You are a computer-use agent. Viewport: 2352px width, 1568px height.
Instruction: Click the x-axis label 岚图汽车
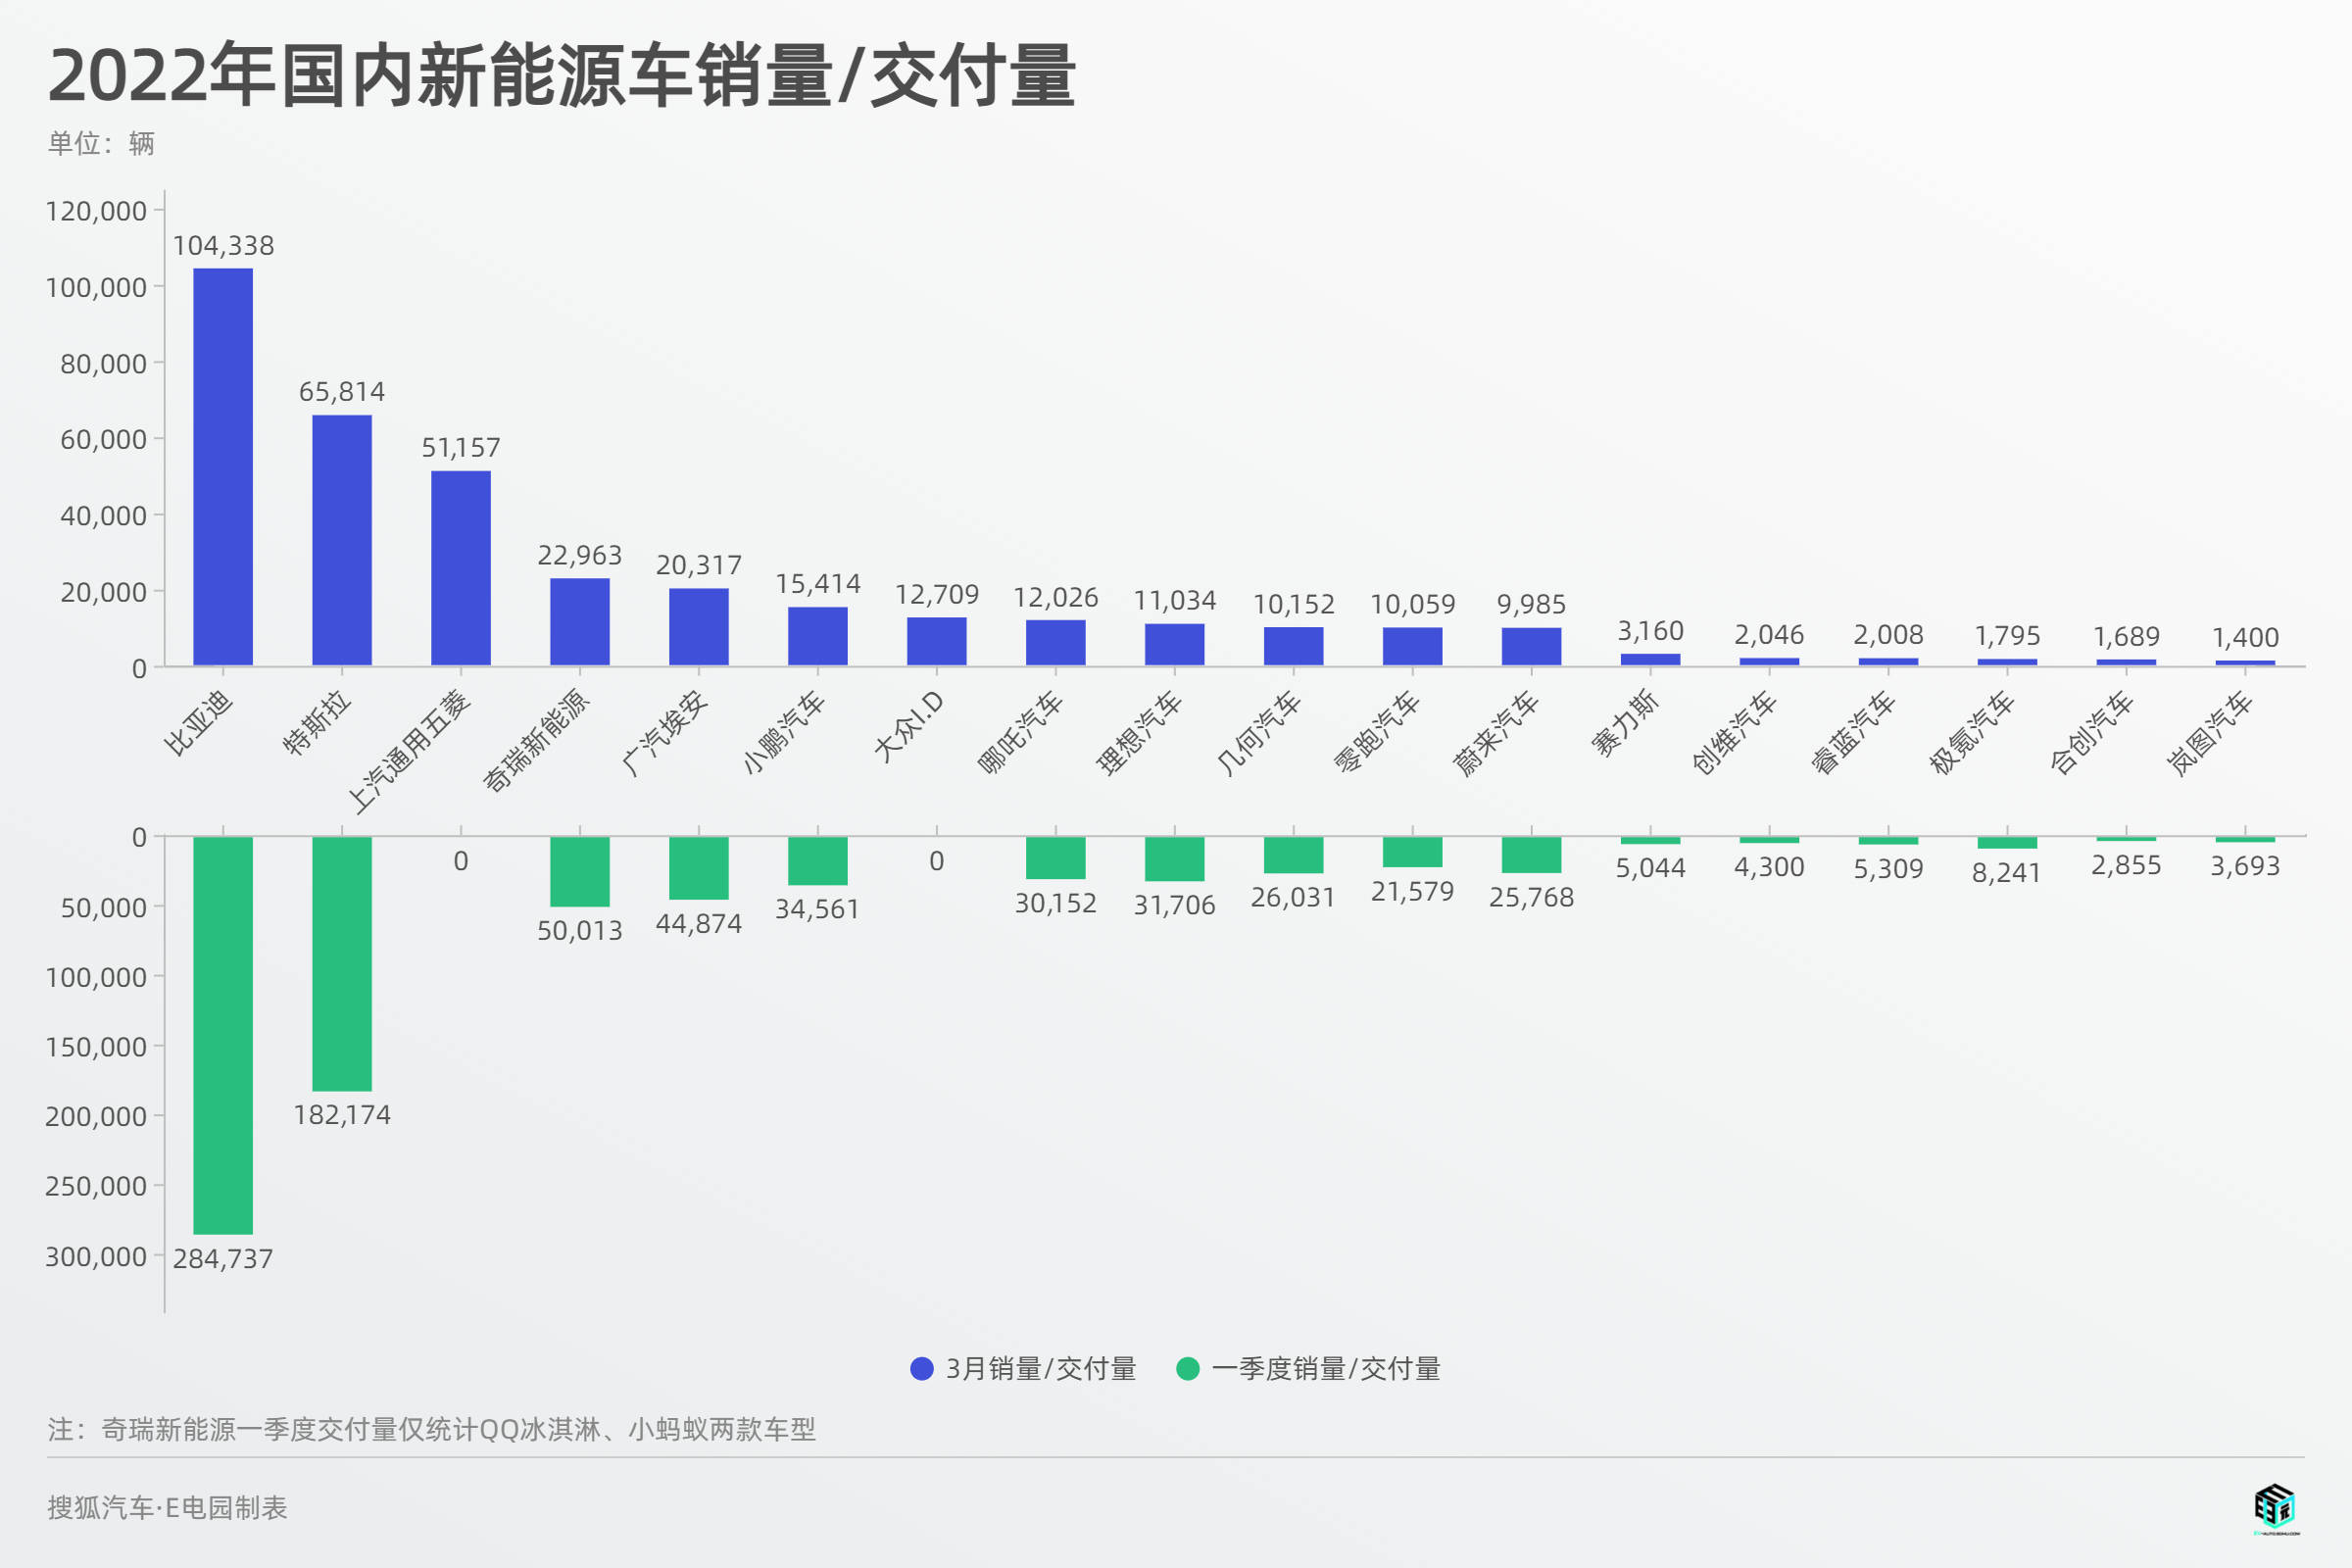click(x=2211, y=732)
